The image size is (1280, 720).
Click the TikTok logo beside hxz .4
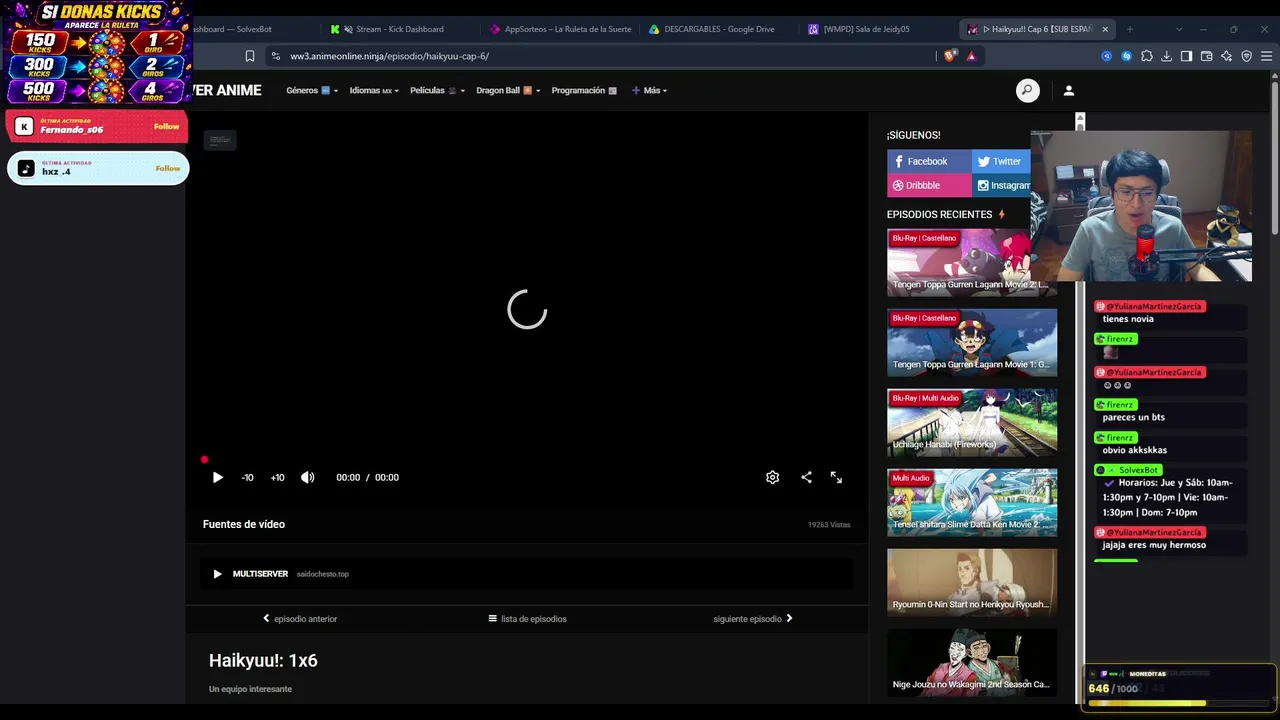[26, 169]
